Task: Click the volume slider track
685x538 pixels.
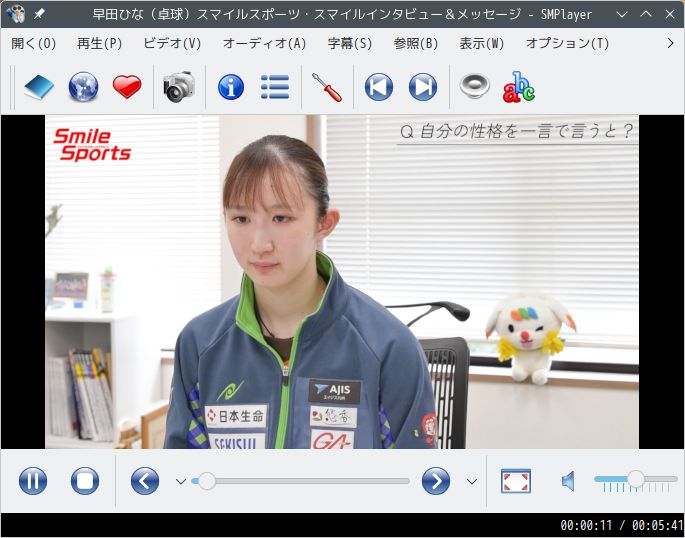Action: (x=636, y=479)
